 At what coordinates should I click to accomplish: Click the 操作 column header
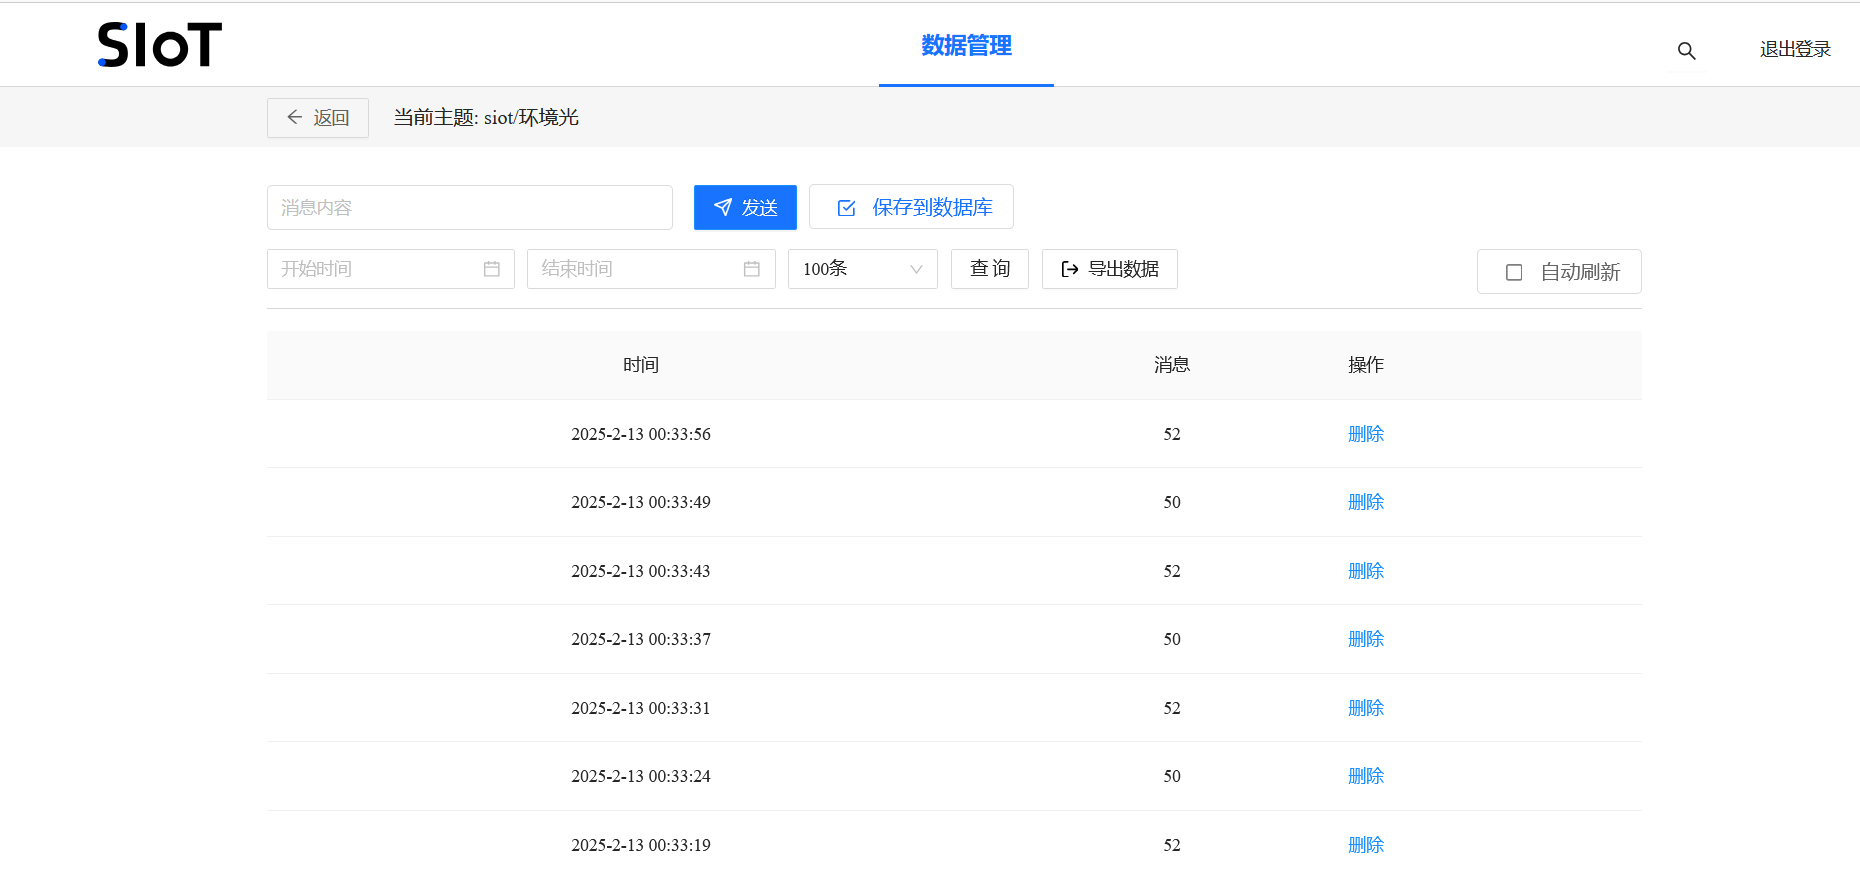(x=1366, y=365)
